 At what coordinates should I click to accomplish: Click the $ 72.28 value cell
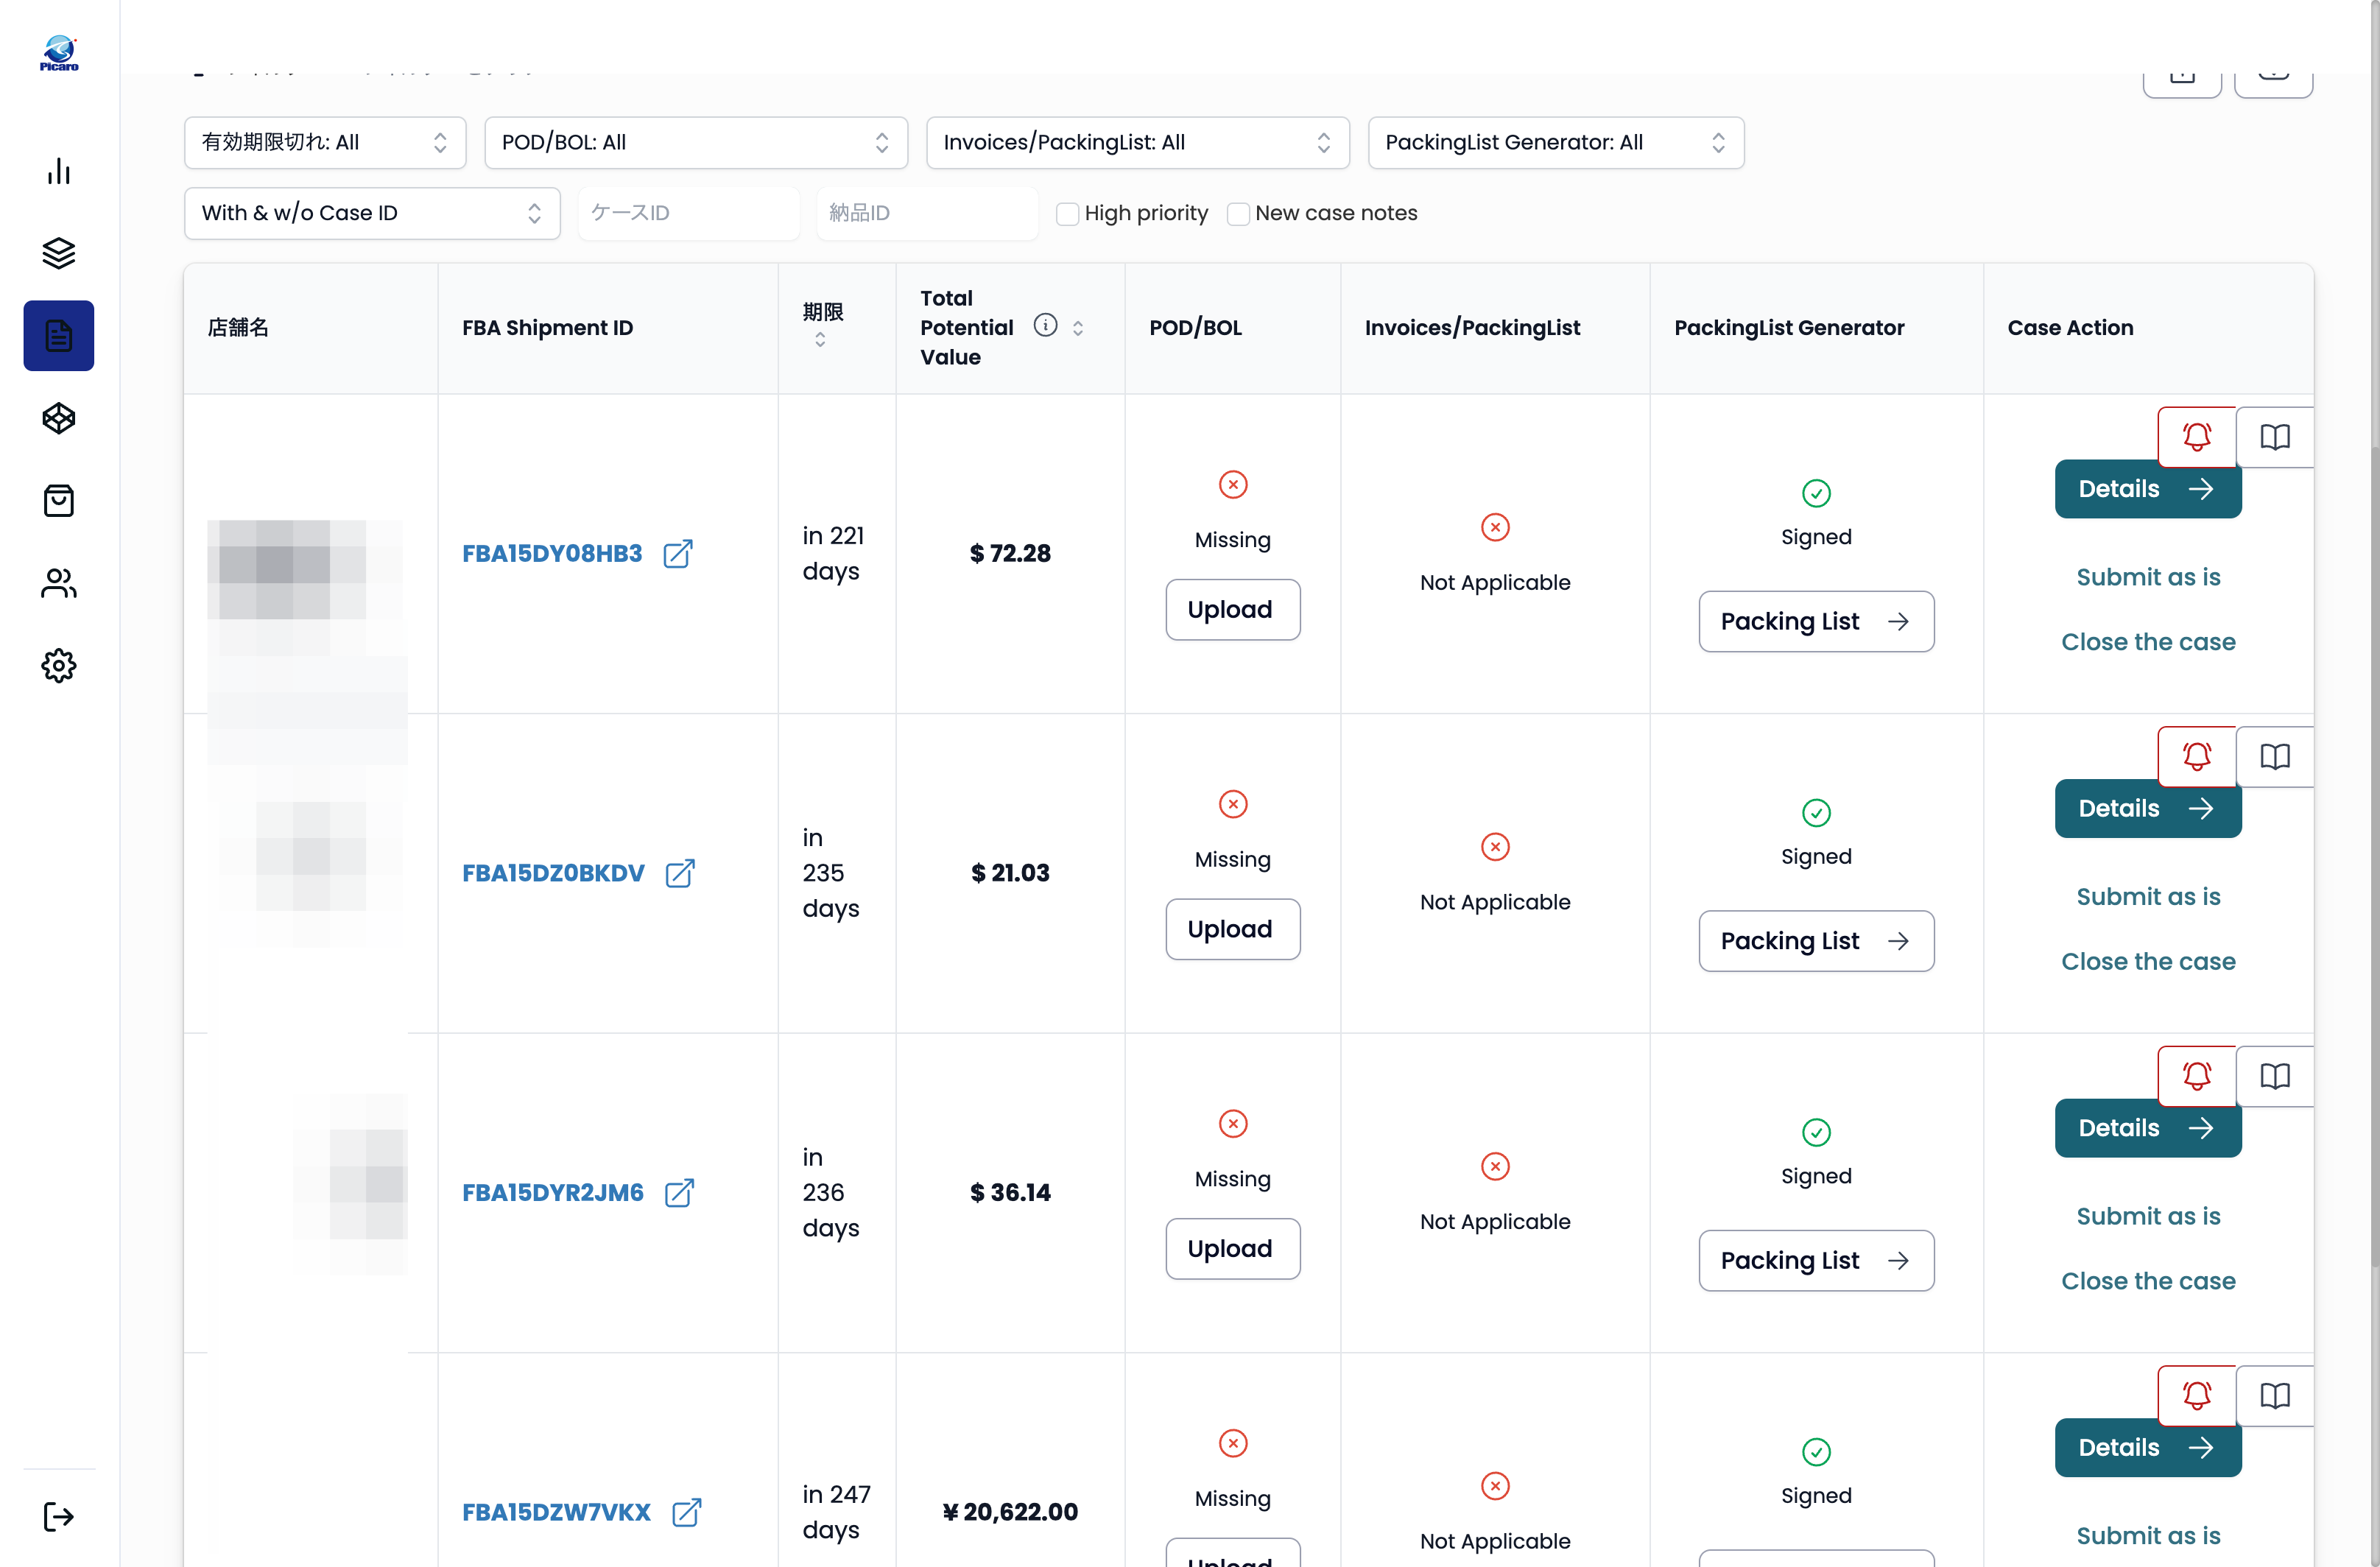tap(1010, 553)
